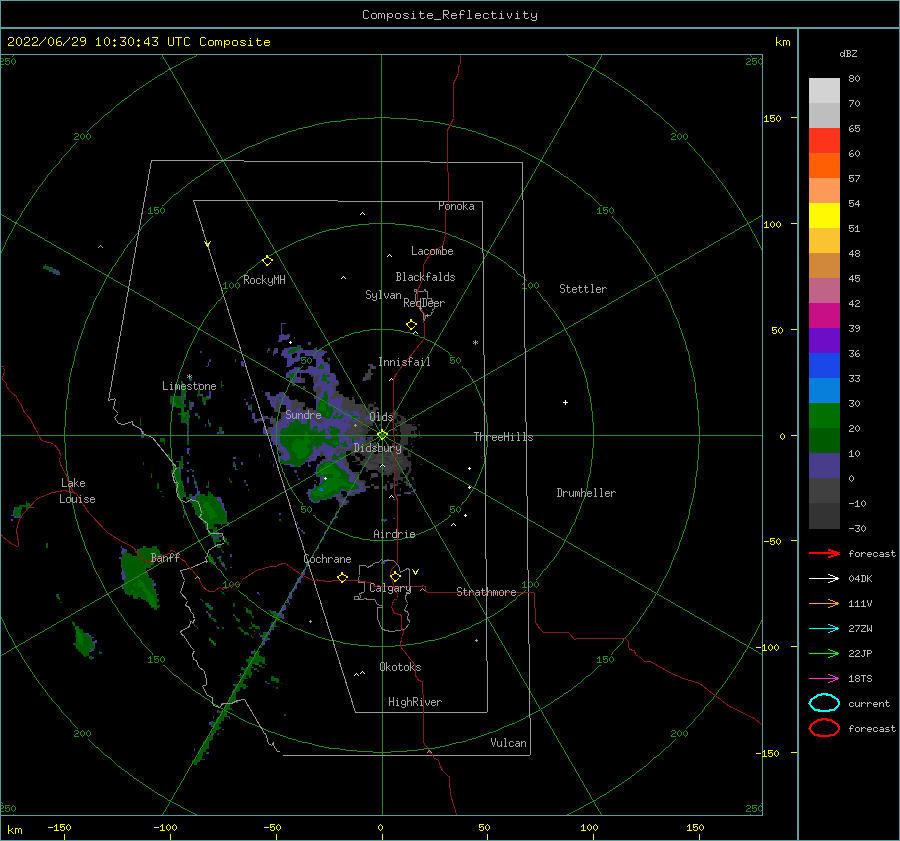Click the Composite_Reflectivity title text

coord(449,15)
